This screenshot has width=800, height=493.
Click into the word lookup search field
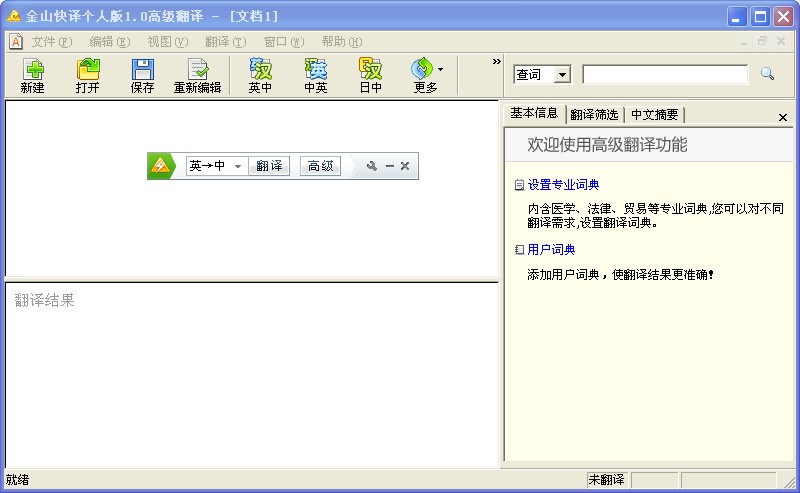click(665, 75)
